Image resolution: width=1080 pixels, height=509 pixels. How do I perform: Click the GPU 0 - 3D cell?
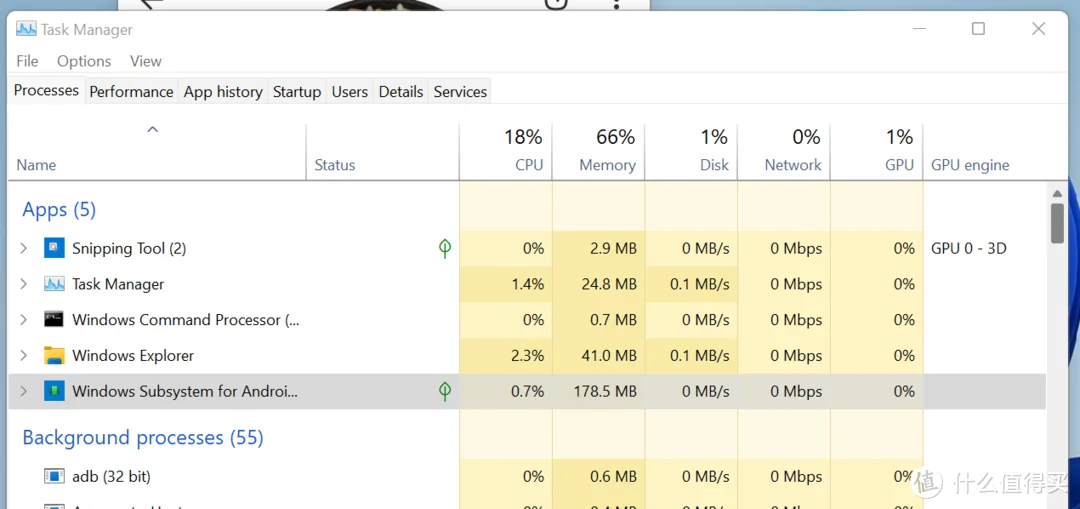pyautogui.click(x=968, y=248)
